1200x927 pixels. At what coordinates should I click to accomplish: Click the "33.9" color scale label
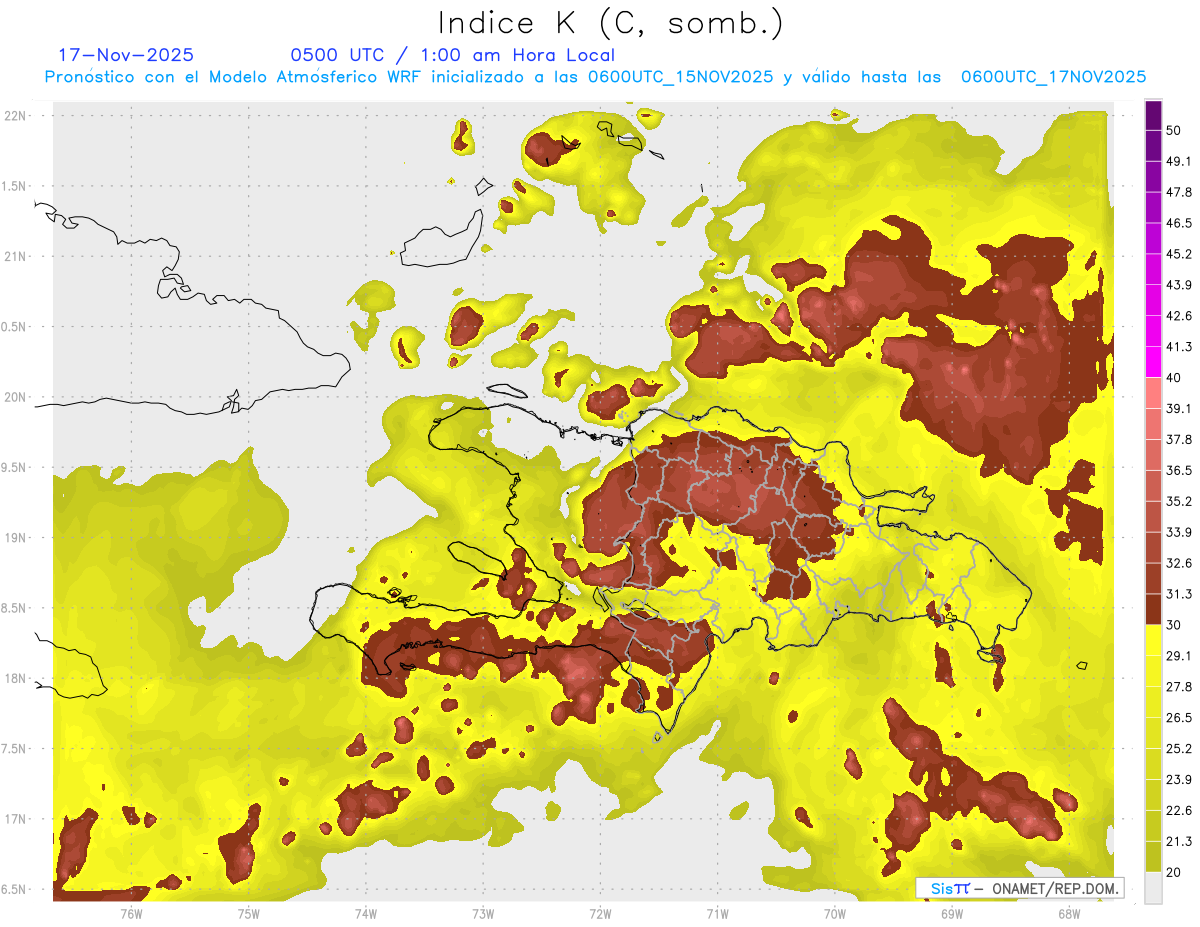(x=1179, y=532)
